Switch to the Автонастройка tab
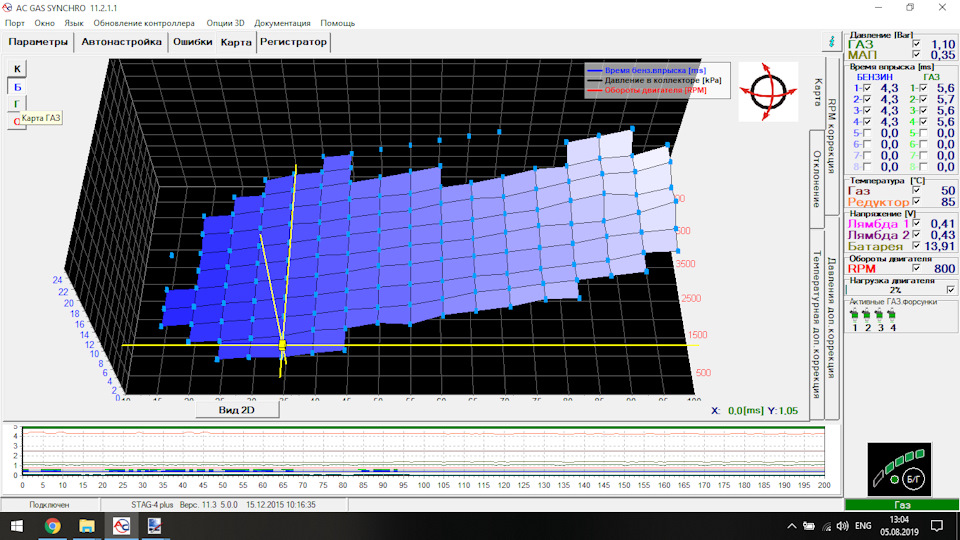 (121, 42)
